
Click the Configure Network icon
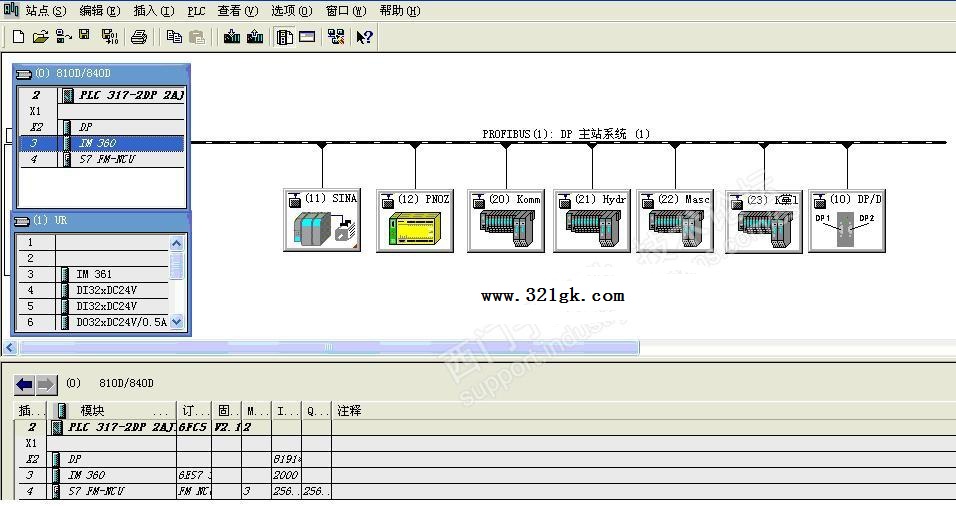pyautogui.click(x=336, y=37)
